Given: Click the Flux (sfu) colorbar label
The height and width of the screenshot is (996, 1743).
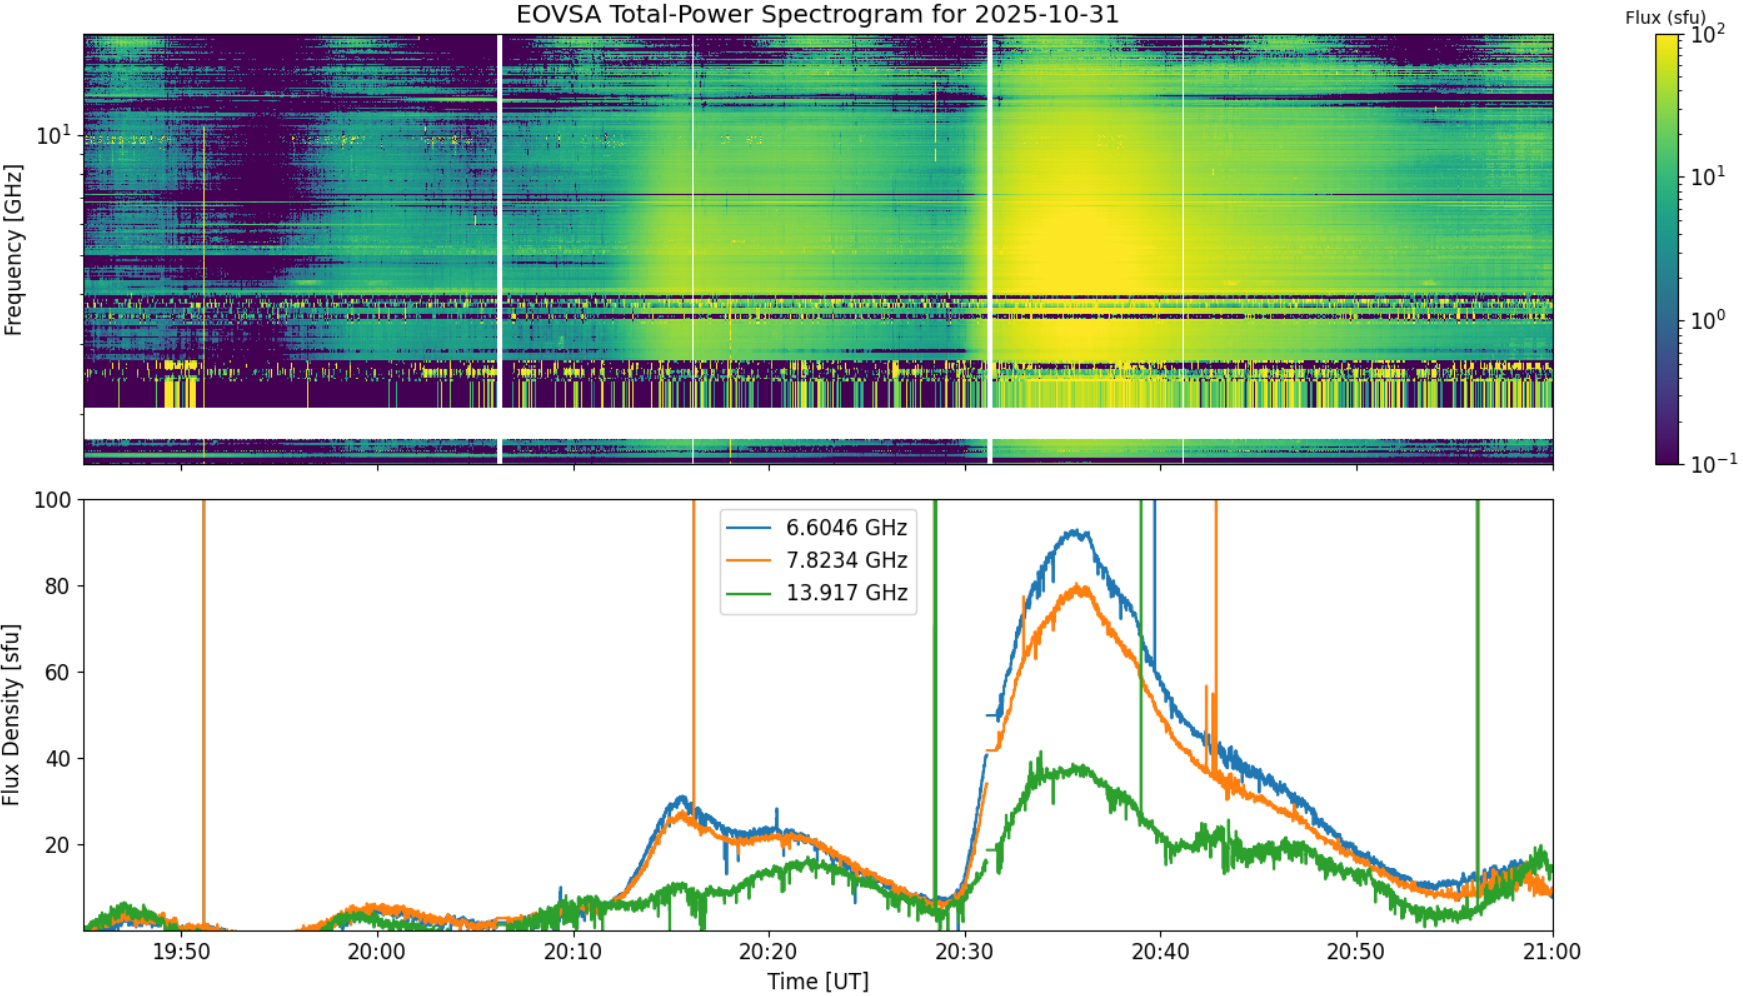Looking at the screenshot, I should pos(1665,17).
